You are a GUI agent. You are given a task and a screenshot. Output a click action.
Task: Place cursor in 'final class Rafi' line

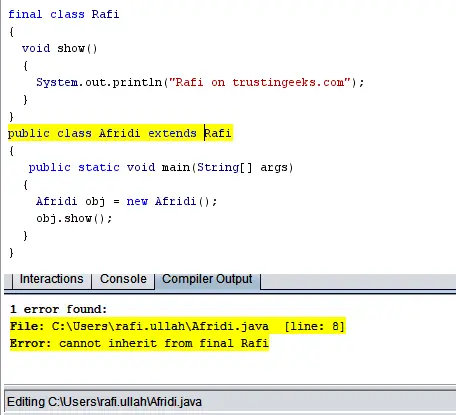pos(64,14)
